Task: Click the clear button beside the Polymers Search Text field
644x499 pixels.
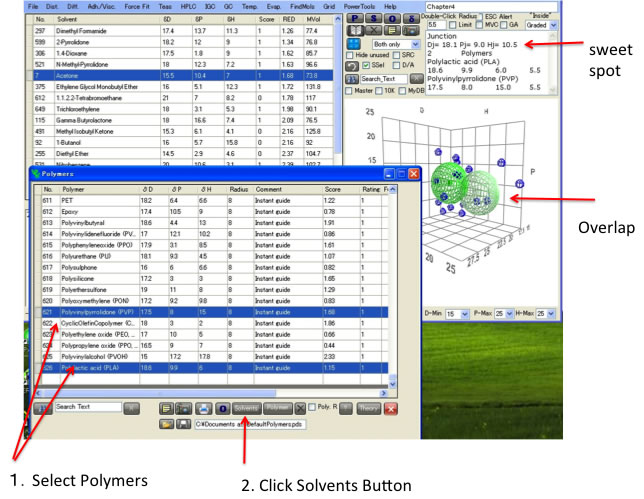Action: click(x=131, y=408)
